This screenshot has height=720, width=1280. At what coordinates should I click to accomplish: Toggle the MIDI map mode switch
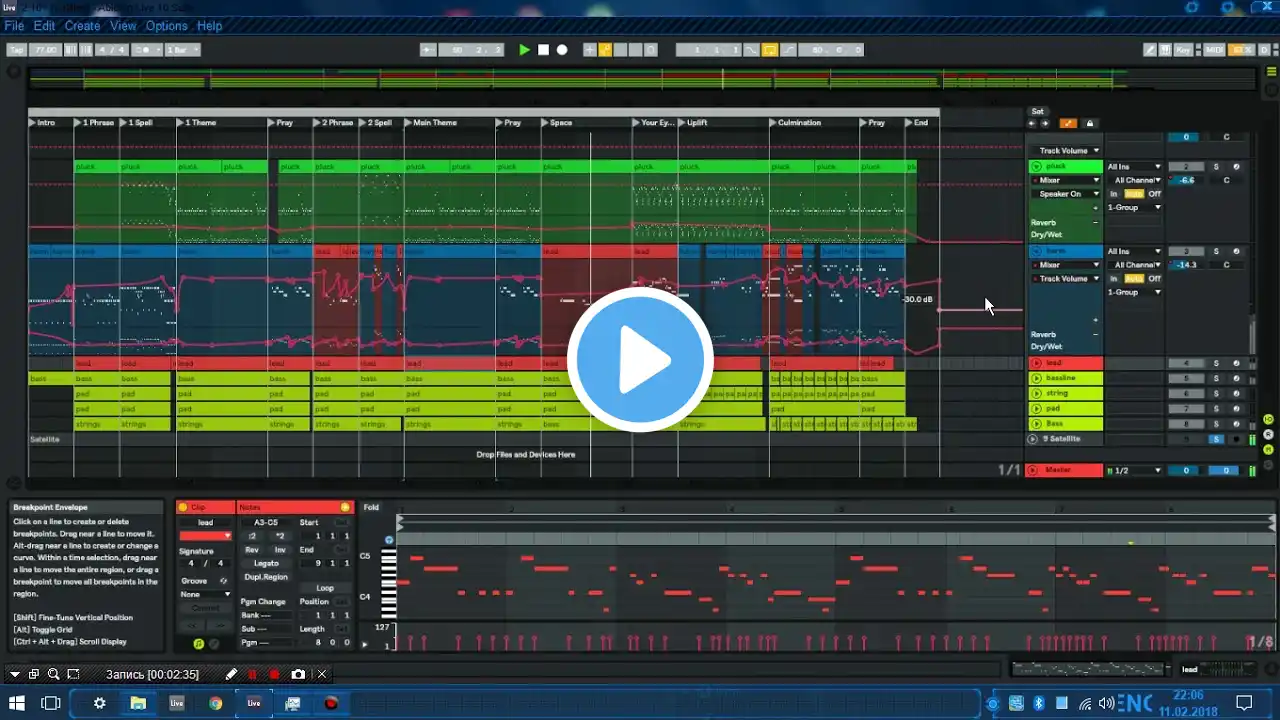[x=1214, y=49]
